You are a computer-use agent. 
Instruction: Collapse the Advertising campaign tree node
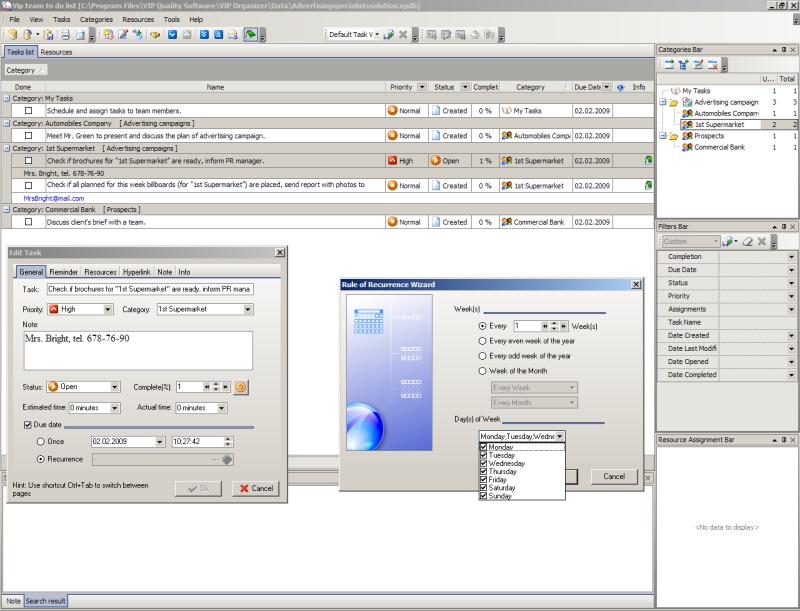tap(662, 102)
